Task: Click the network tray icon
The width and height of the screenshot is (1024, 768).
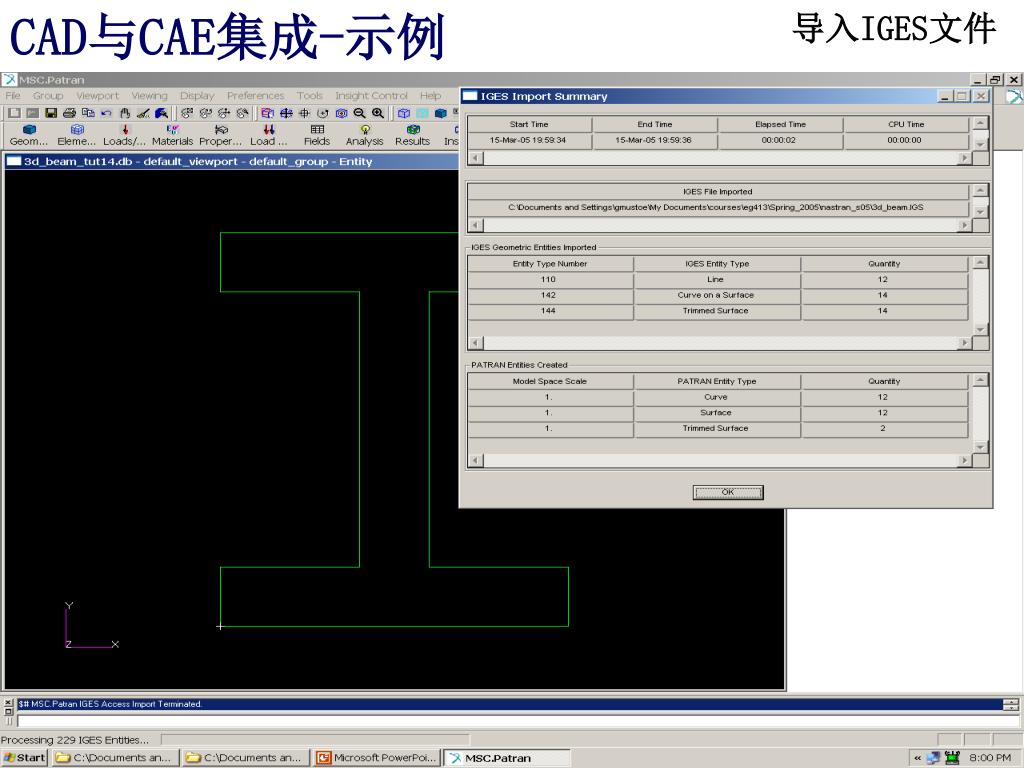Action: [933, 758]
